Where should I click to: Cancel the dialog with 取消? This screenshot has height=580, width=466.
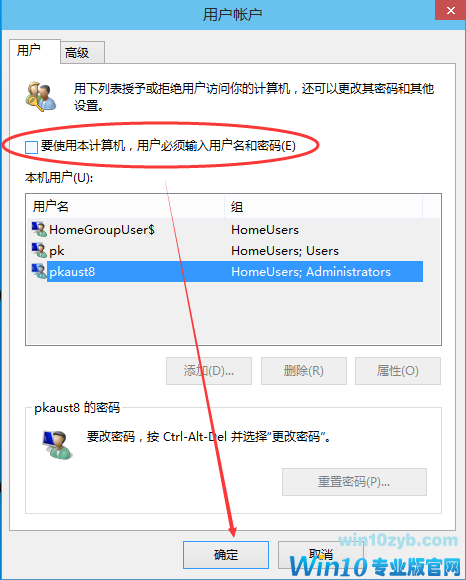pos(321,554)
